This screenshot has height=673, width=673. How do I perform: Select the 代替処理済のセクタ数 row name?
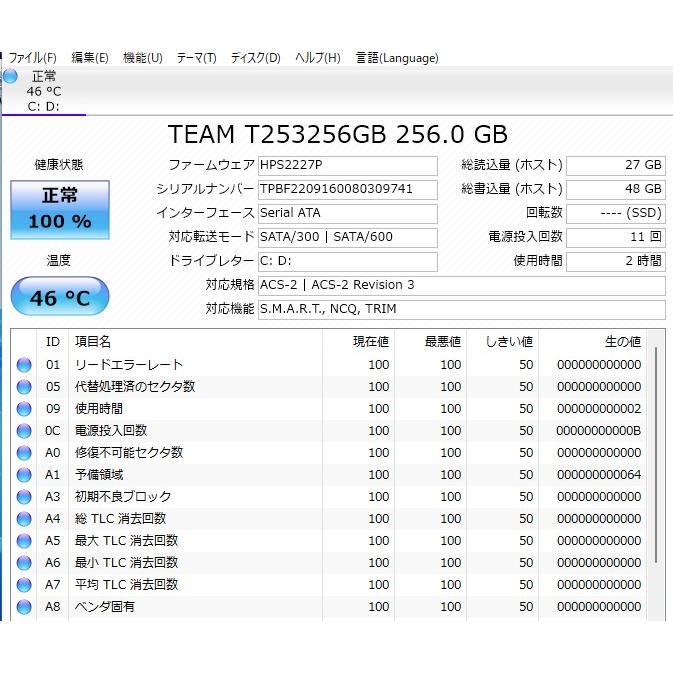(135, 387)
